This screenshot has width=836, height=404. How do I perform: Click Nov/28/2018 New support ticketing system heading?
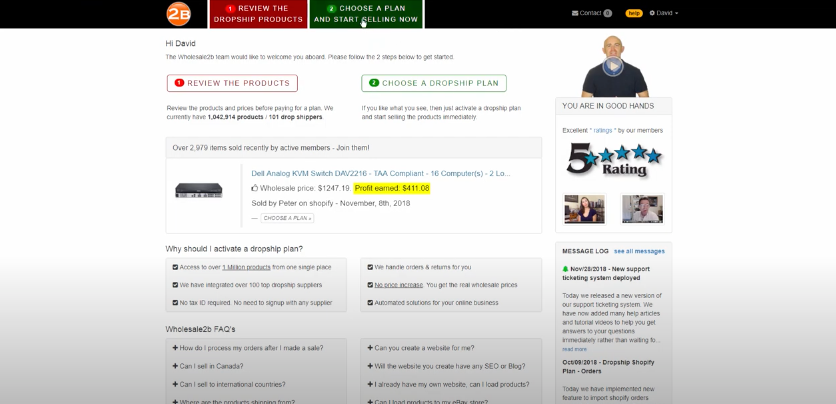(606, 273)
